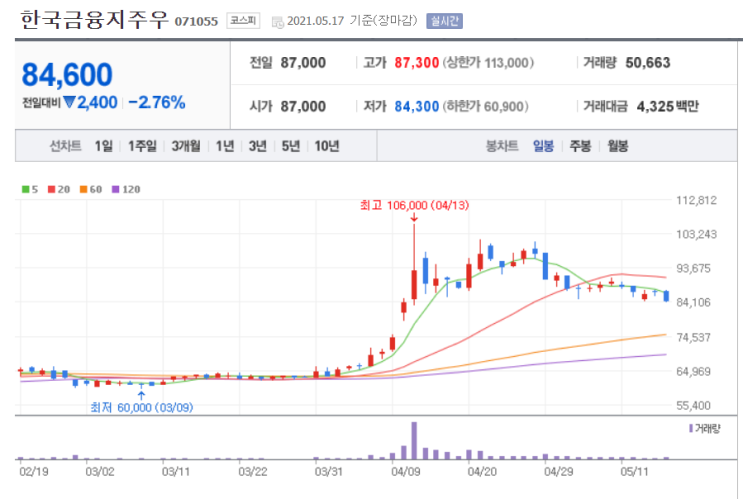743x499 pixels.
Task: Select the 1년 line chart period
Action: tap(225, 146)
